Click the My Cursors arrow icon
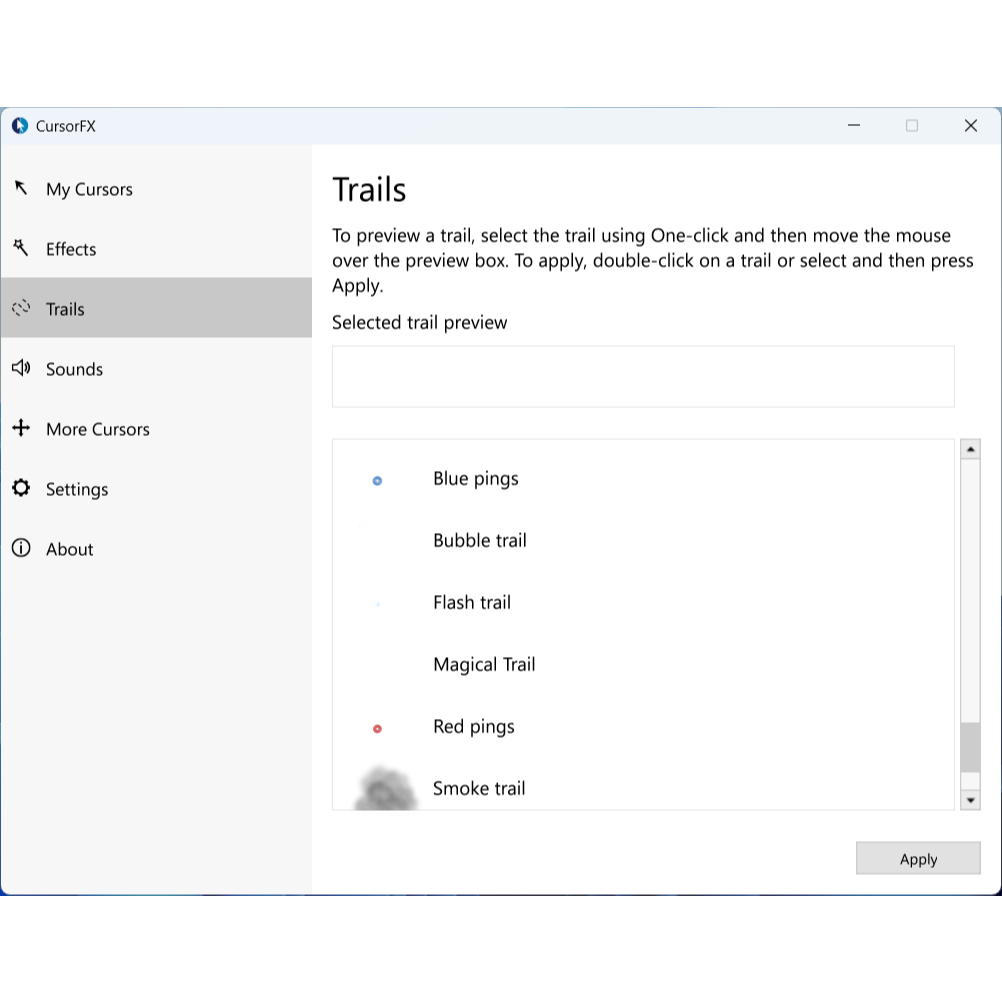 [21, 188]
